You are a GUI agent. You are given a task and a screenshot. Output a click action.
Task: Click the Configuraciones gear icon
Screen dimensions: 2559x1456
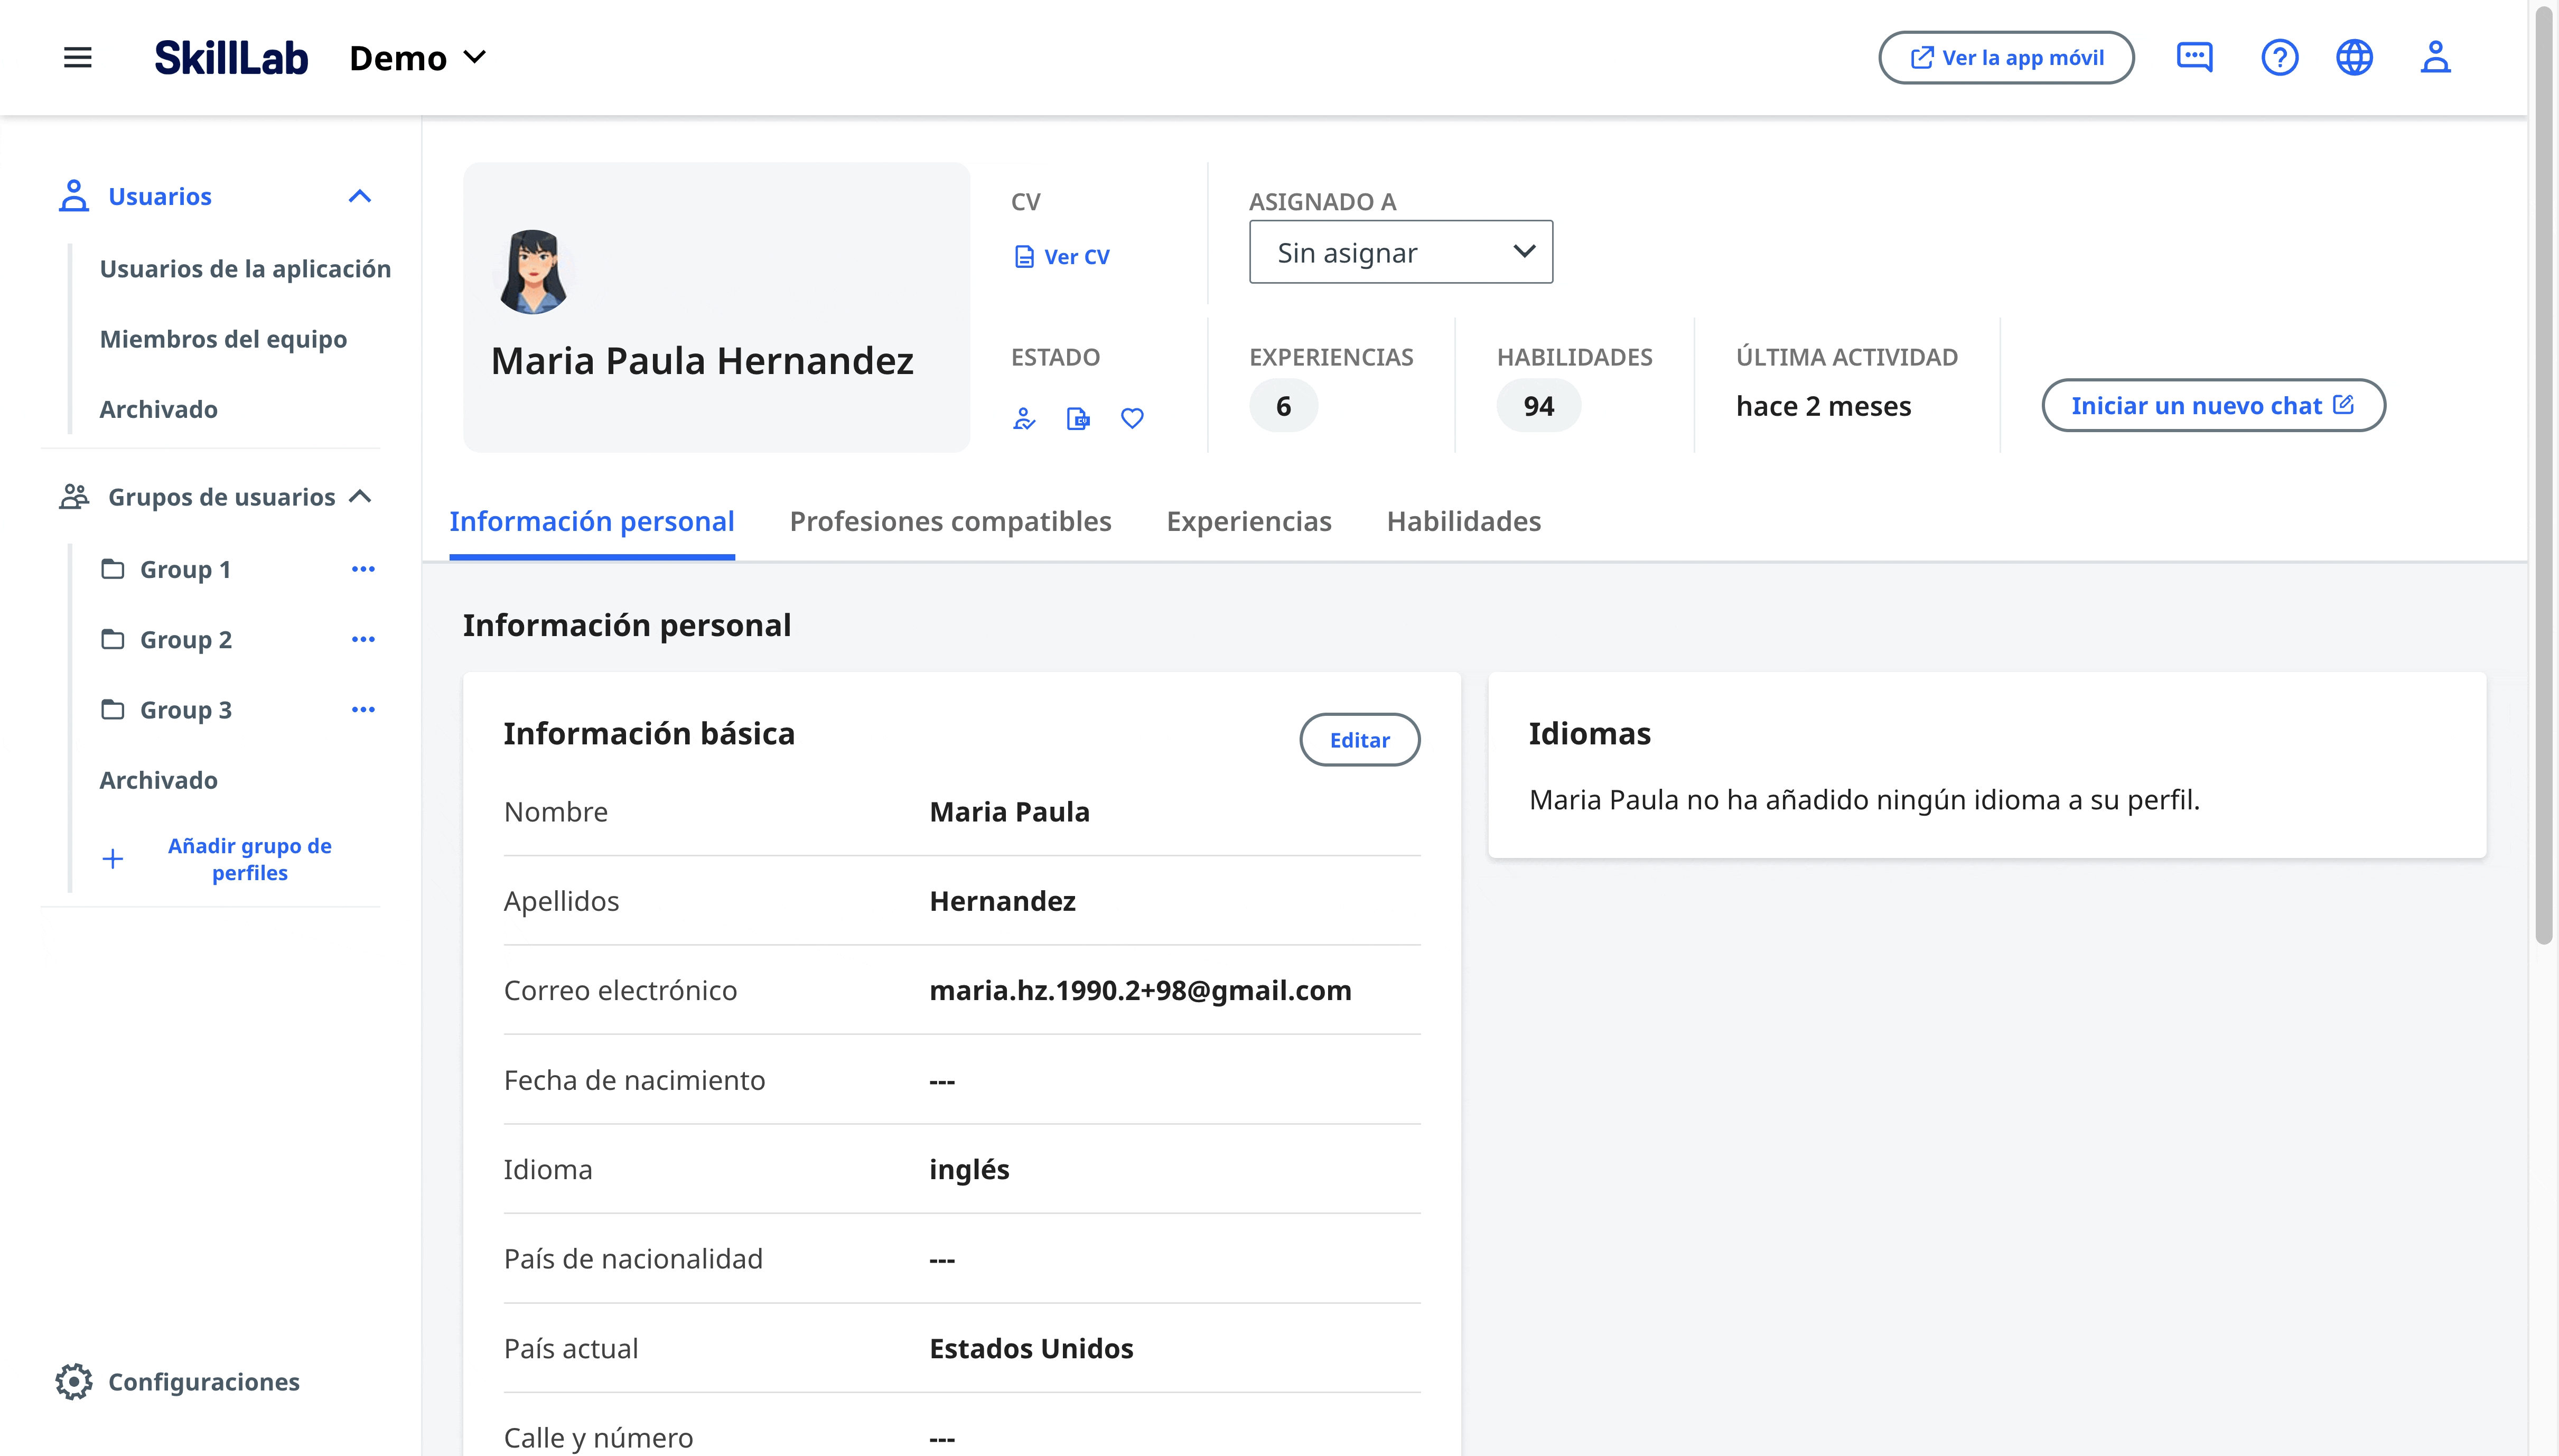(x=73, y=1381)
